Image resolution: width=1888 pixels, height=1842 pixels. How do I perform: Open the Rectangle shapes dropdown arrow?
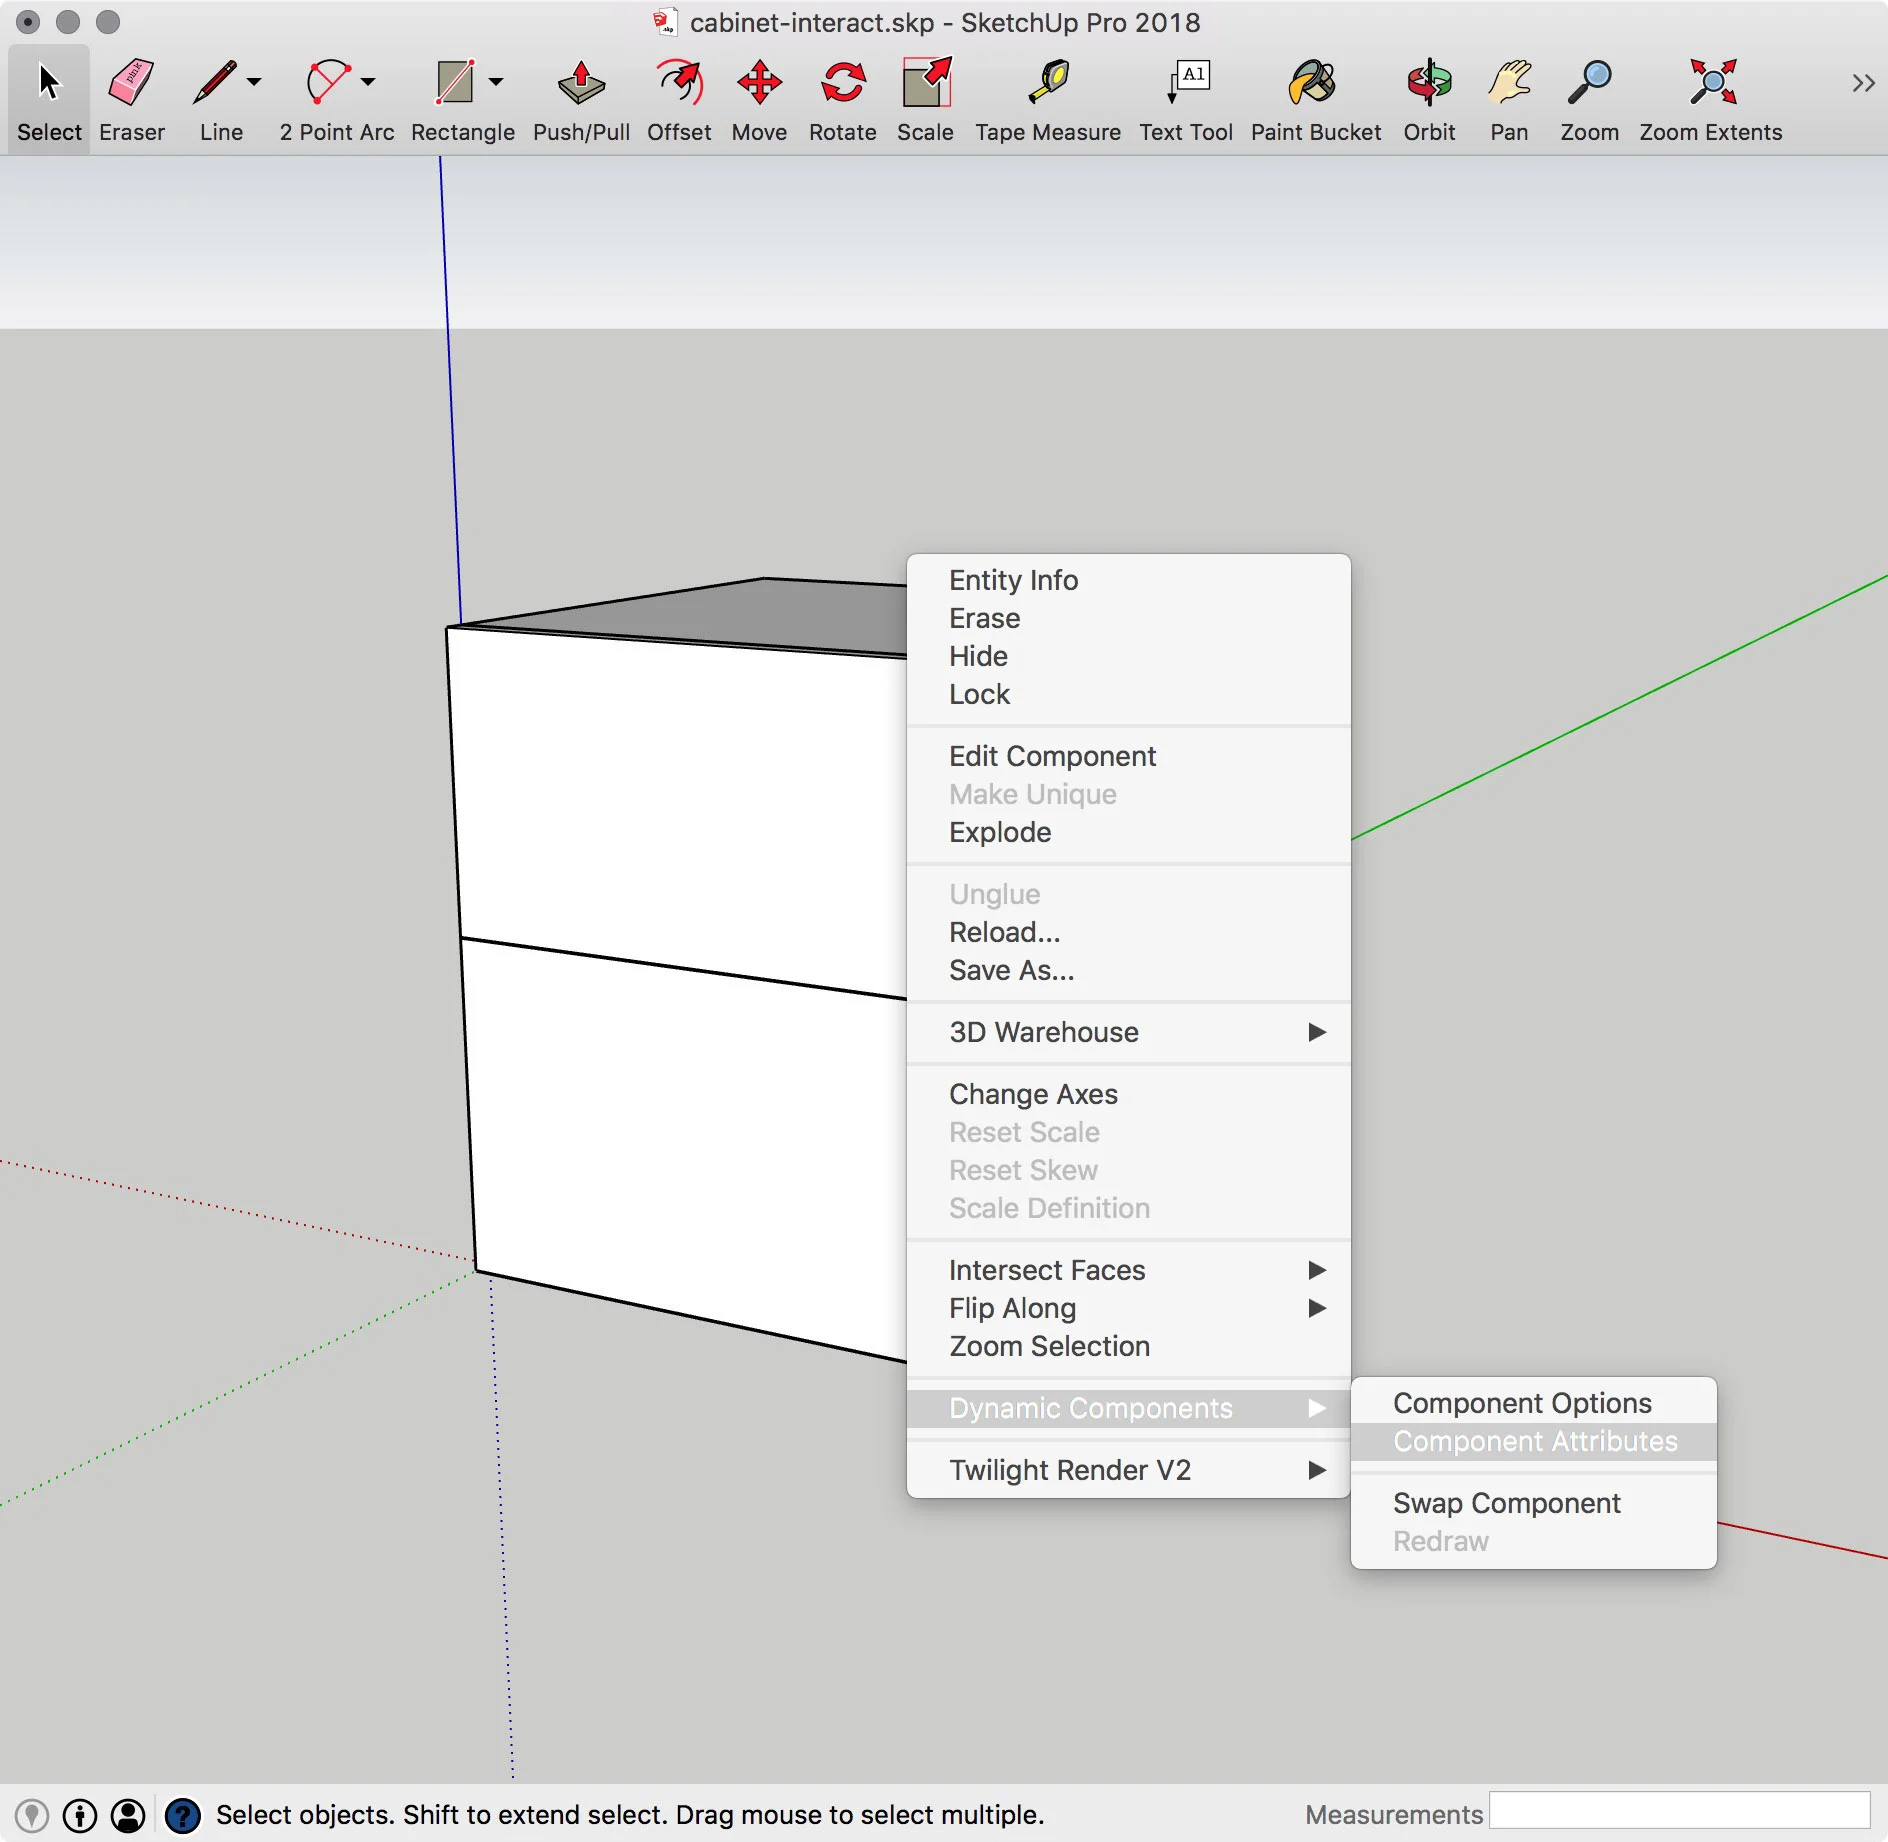496,82
